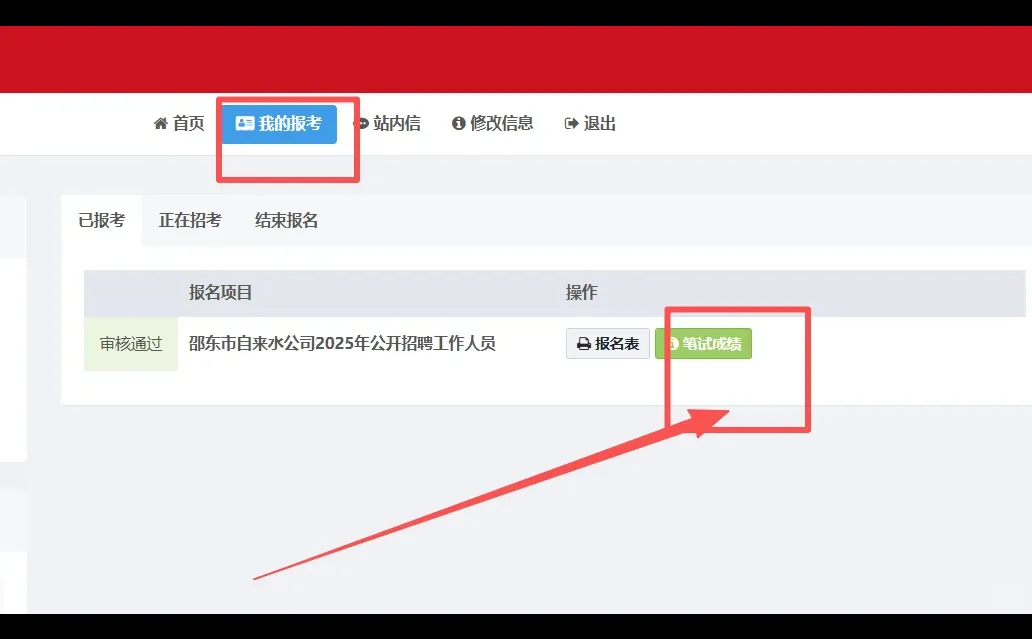
Task: Open the 已报考 tab
Action: [x=101, y=220]
